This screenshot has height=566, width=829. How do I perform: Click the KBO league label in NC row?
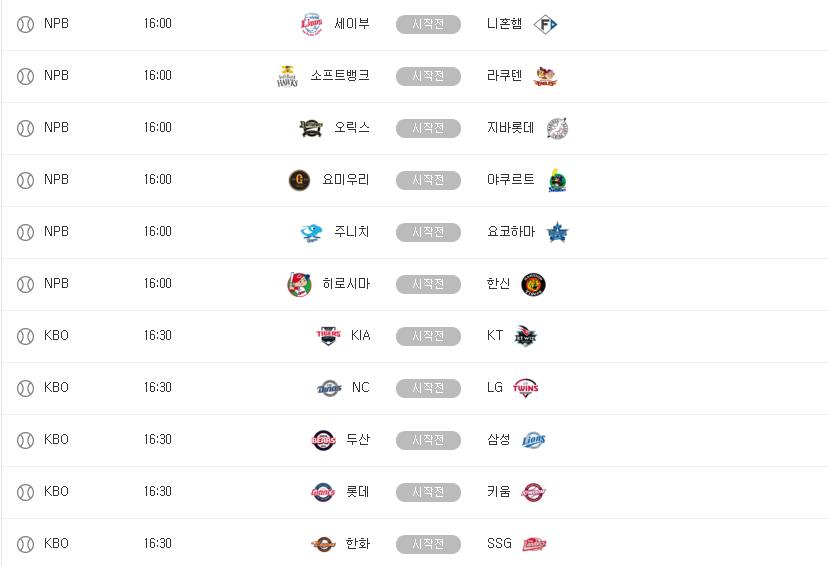click(56, 388)
